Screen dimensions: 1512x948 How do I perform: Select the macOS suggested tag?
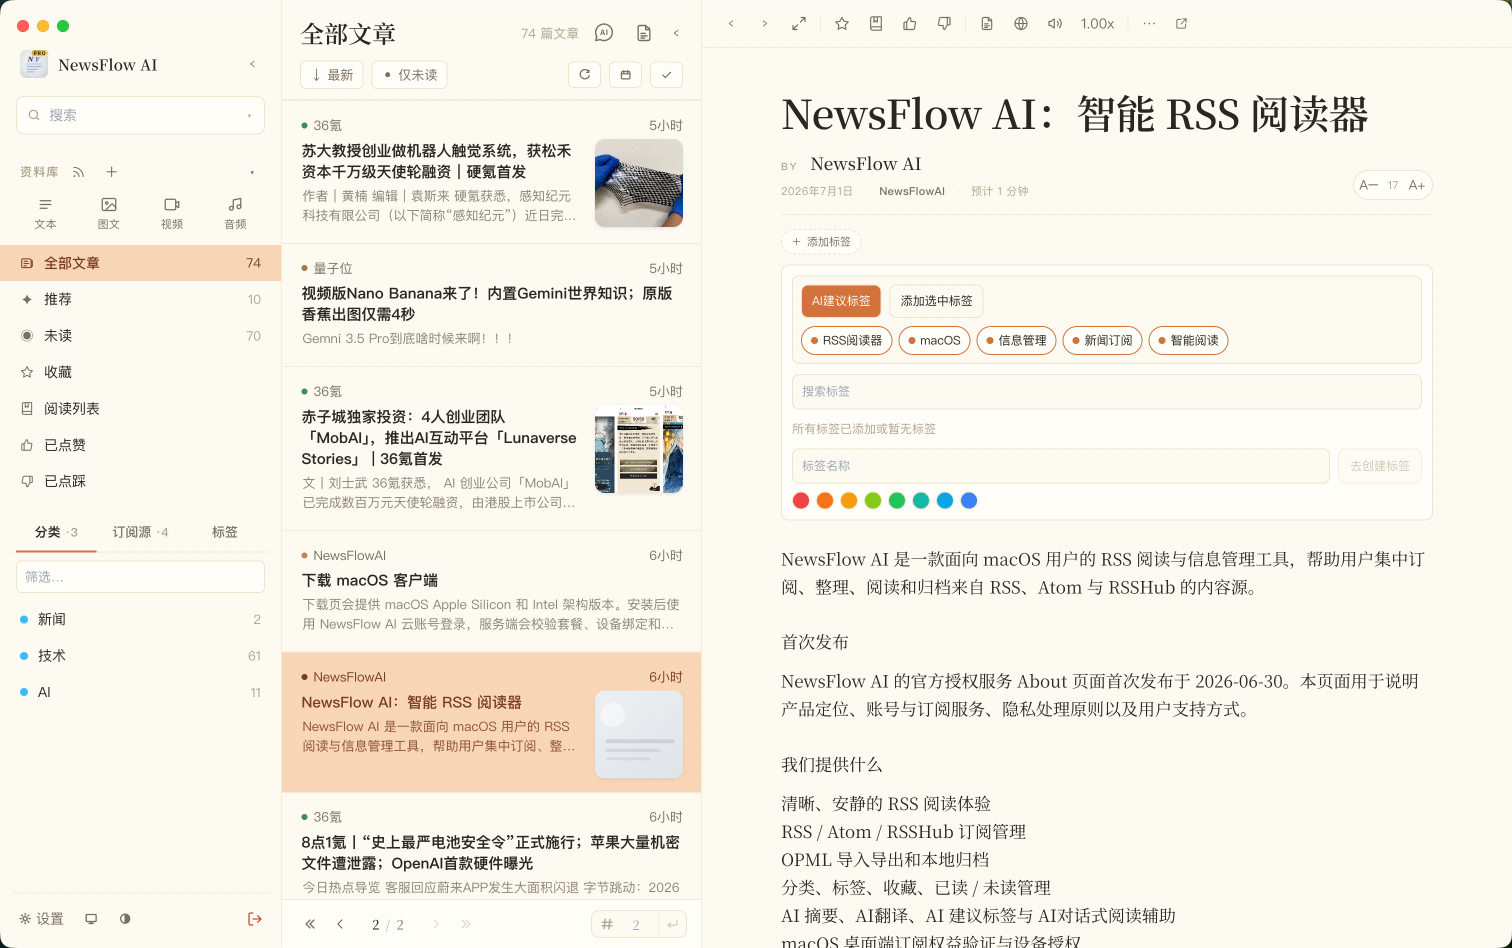pyautogui.click(x=934, y=341)
